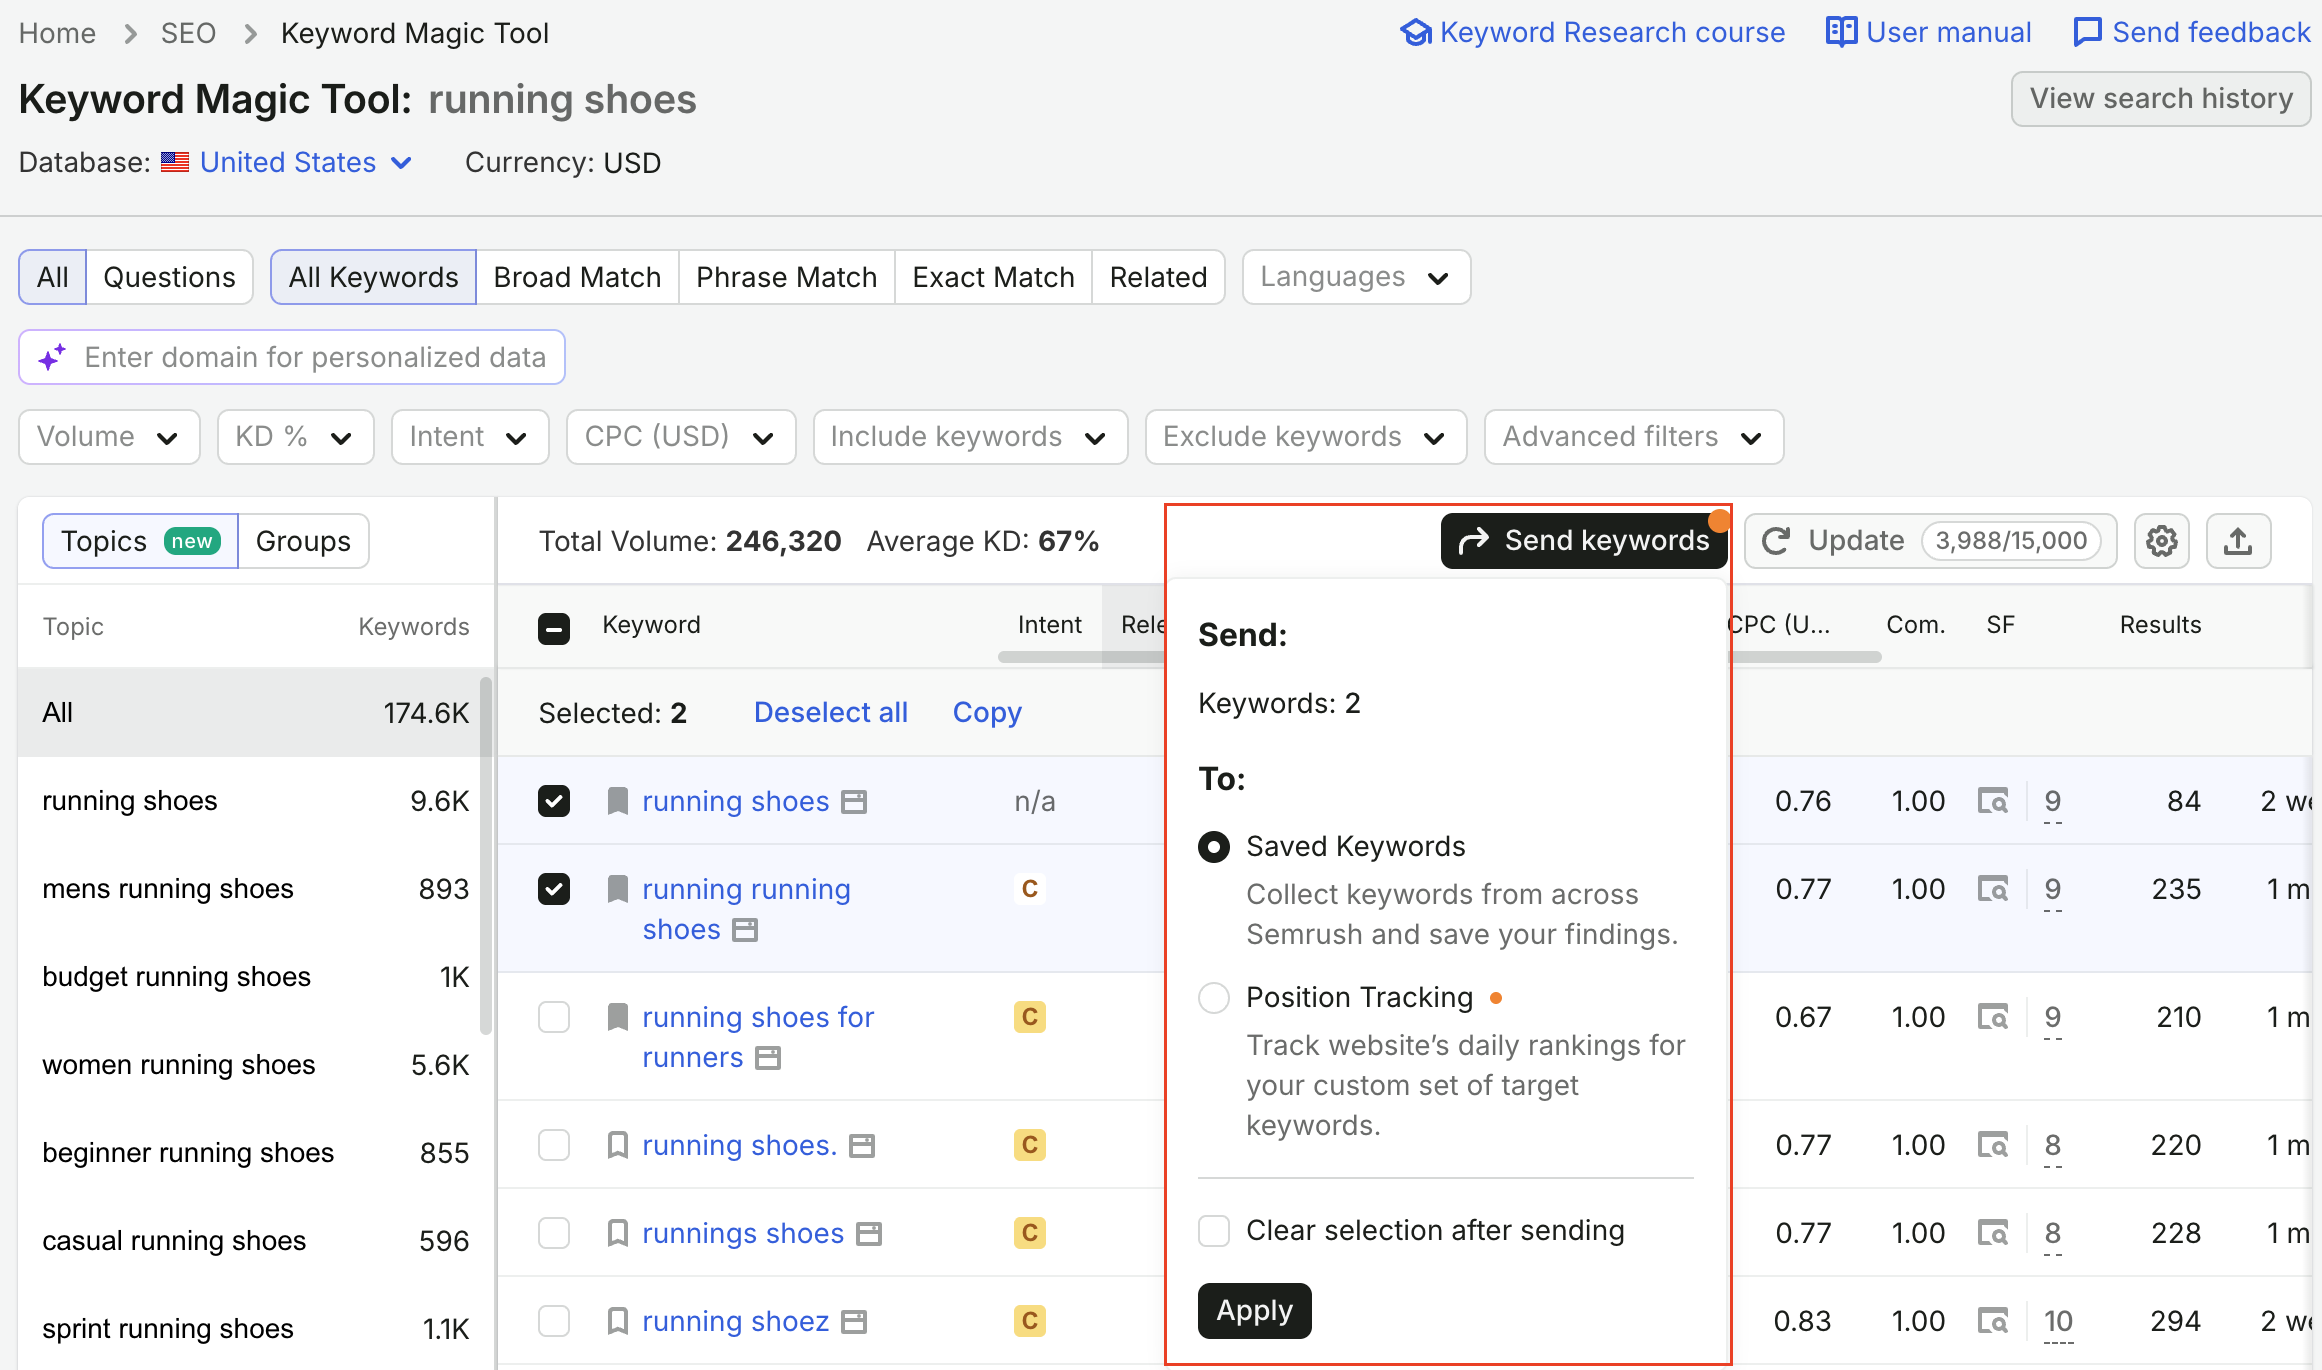Click the Copy link

click(x=987, y=712)
